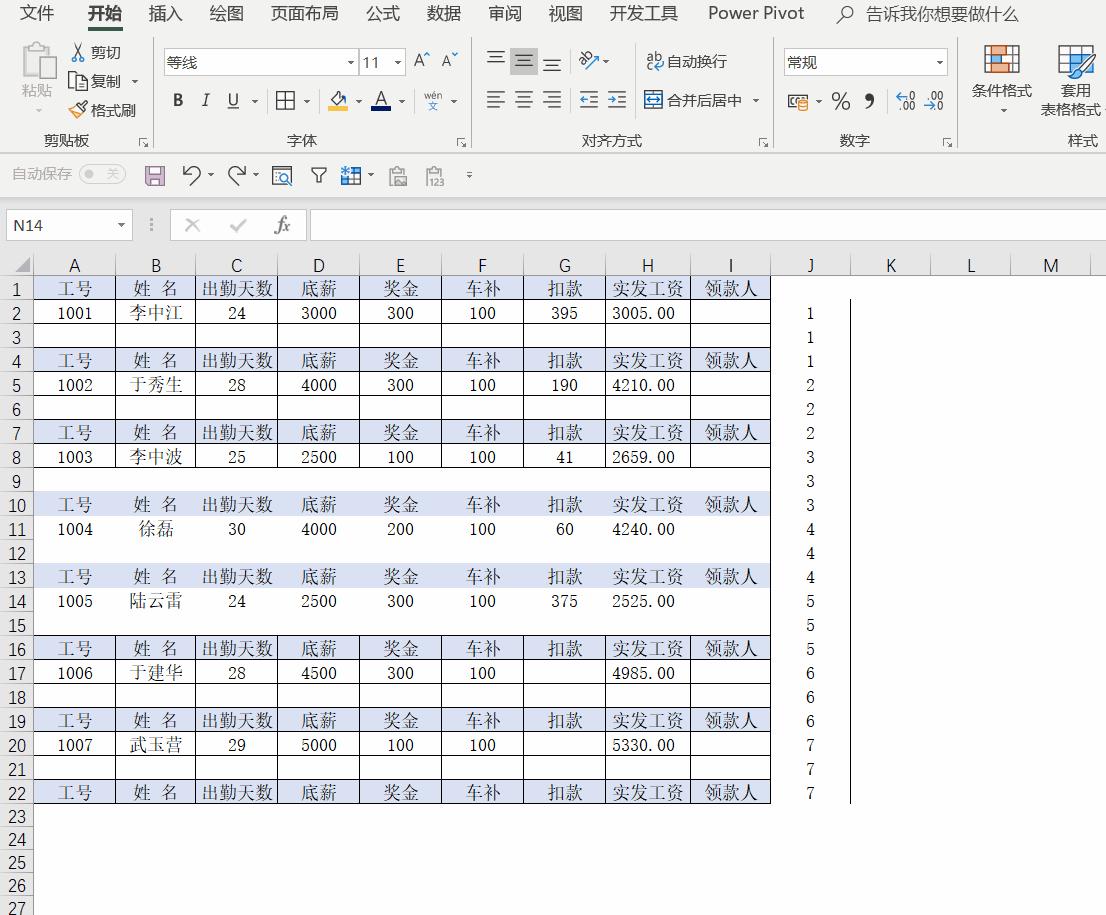Viewport: 1106px width, 915px height.
Task: Click Wrap Text (自动换行) button
Action: [x=687, y=62]
